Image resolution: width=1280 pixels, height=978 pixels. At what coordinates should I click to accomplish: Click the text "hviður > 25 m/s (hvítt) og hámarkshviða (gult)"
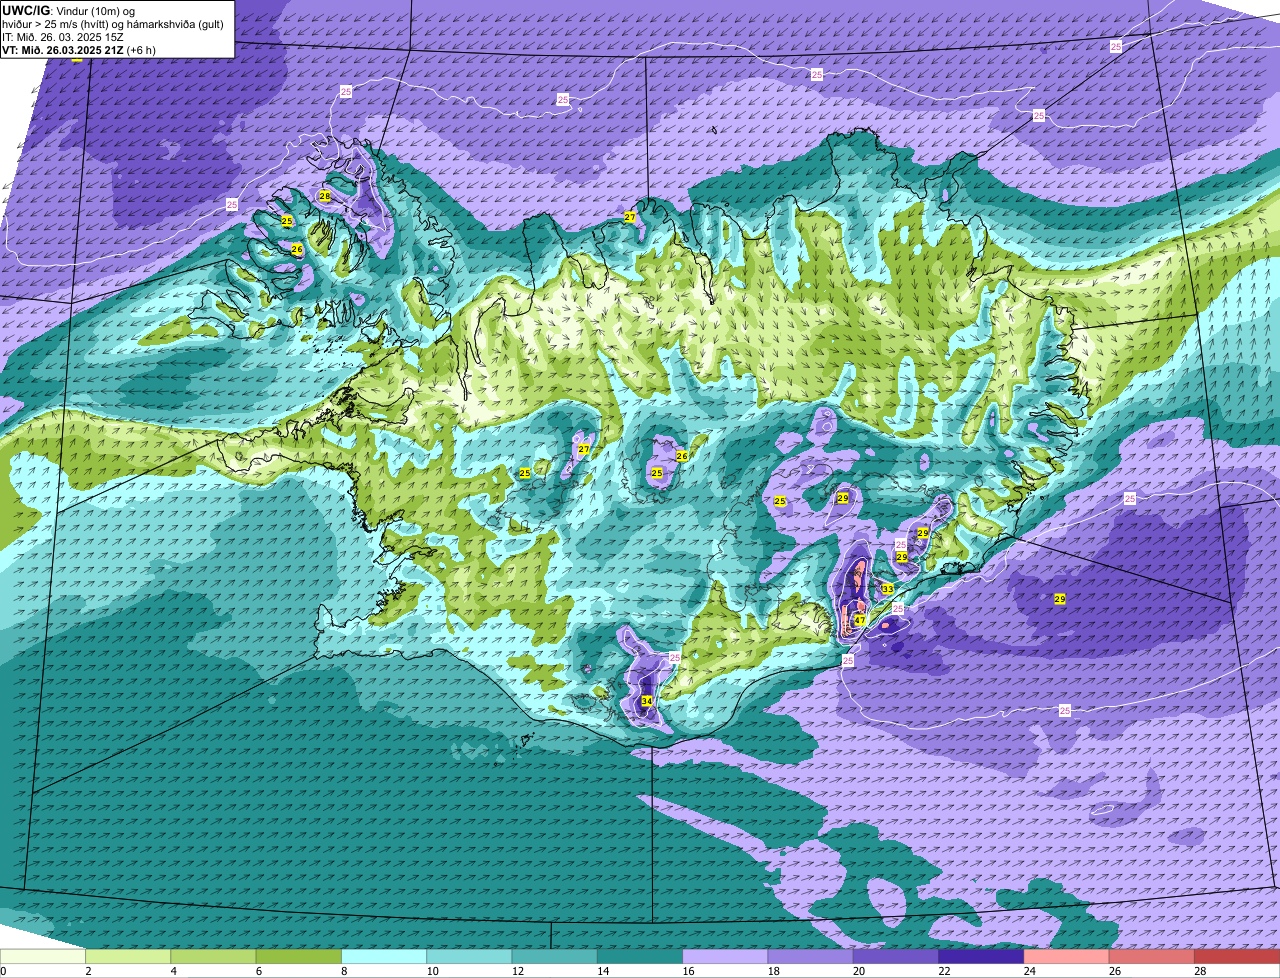(113, 24)
